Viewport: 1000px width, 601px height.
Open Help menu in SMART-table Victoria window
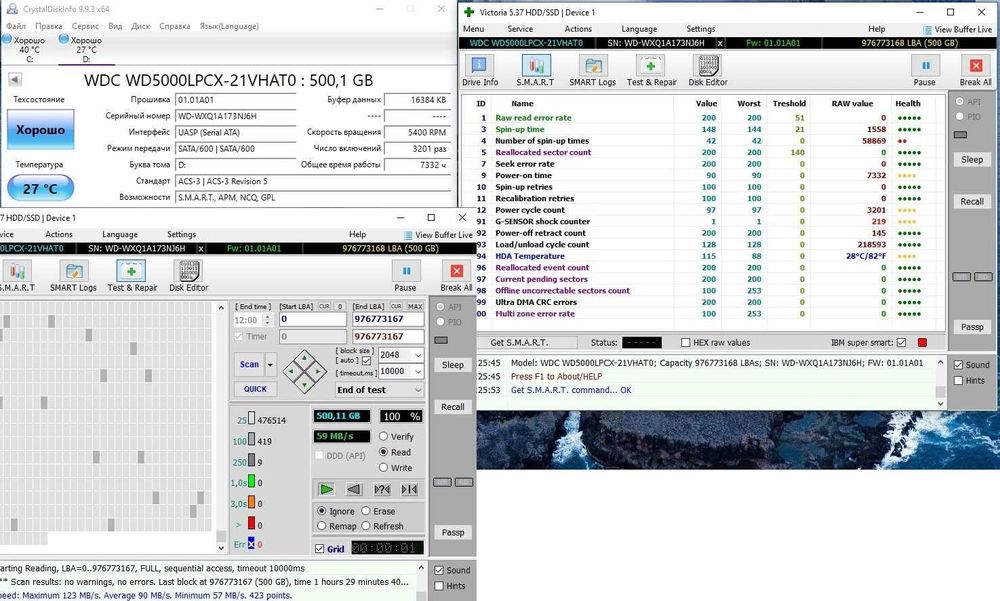(x=877, y=29)
